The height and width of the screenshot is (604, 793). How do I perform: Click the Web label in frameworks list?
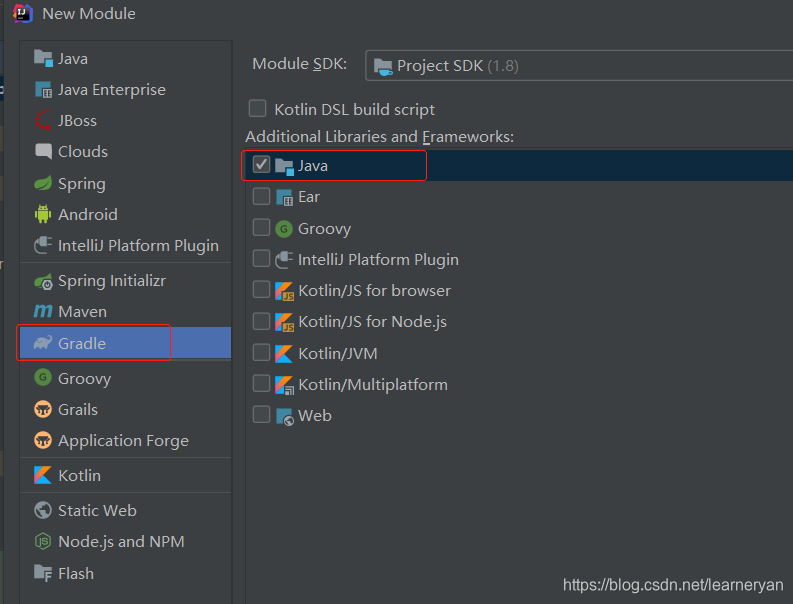pyautogui.click(x=315, y=416)
